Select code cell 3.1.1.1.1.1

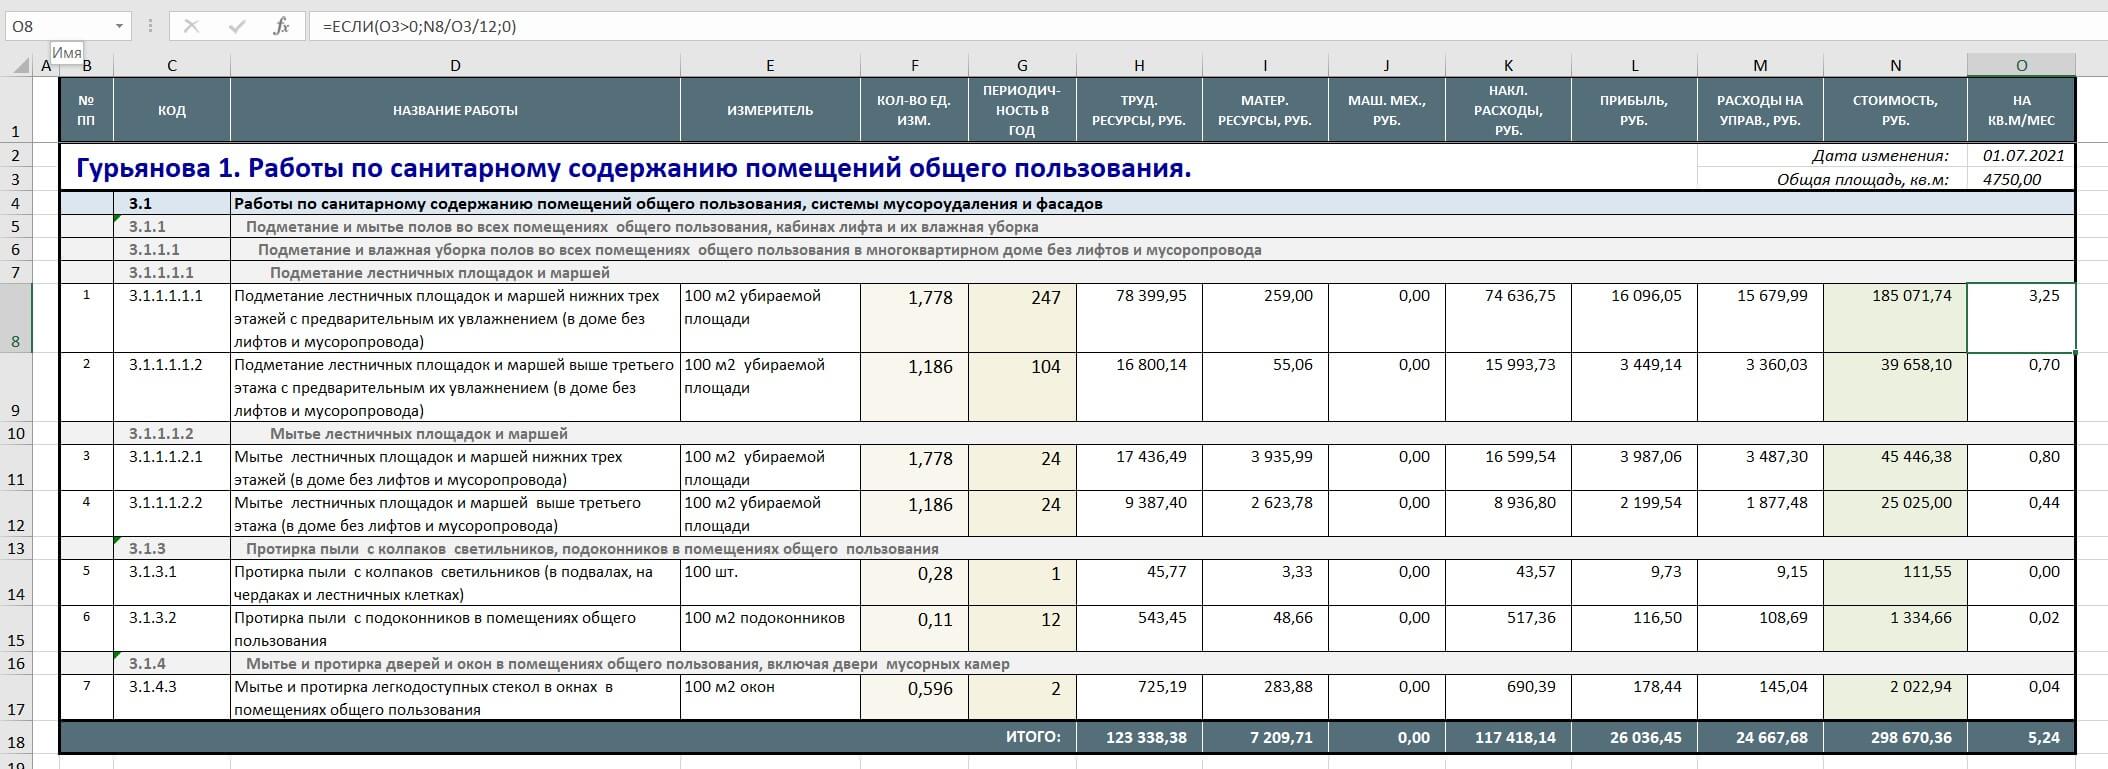click(172, 318)
